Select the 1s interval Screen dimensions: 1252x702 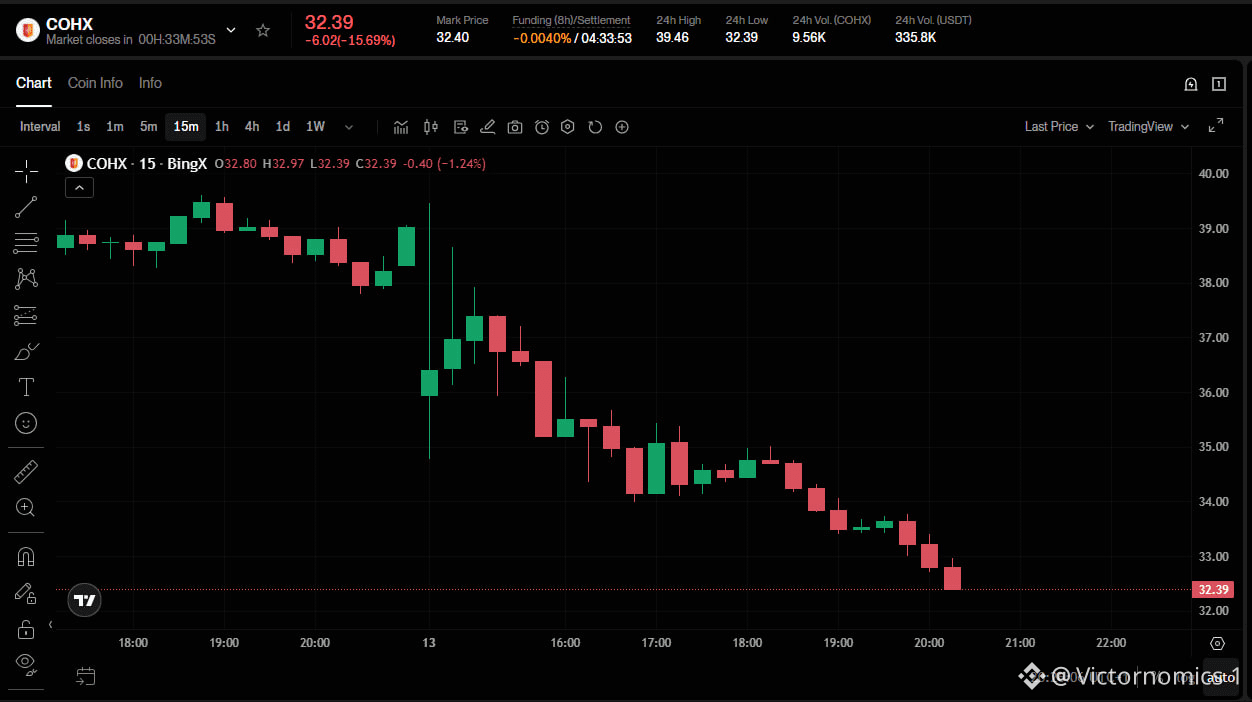(x=83, y=127)
